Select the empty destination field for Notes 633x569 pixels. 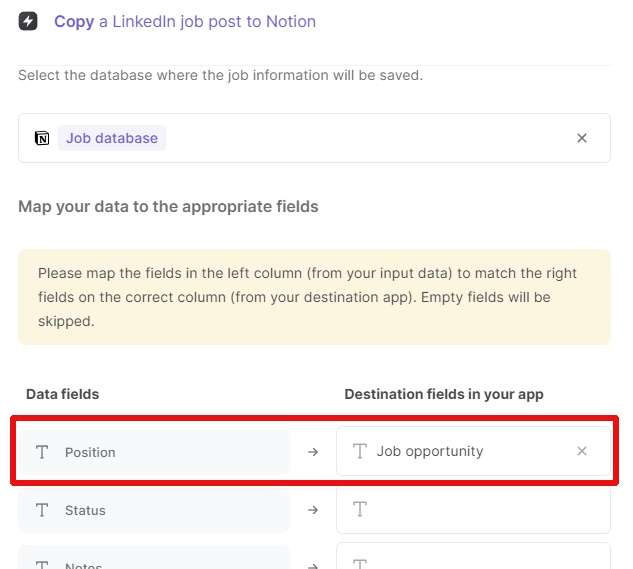[x=473, y=556]
